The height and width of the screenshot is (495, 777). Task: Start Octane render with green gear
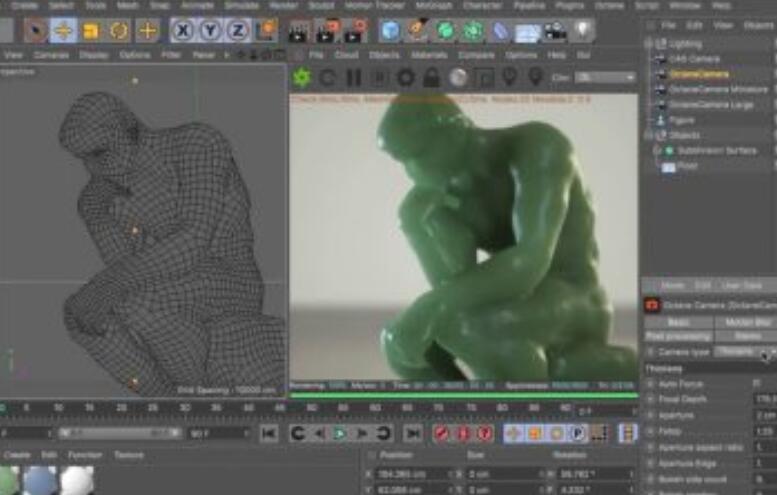(x=301, y=77)
